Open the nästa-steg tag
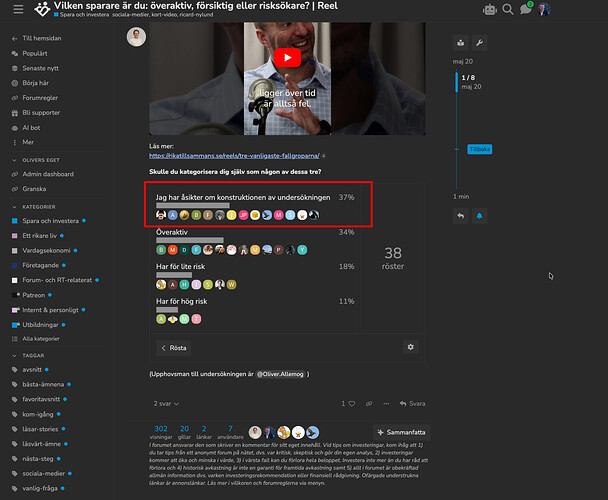Screen dimensions: 608x500 pos(38,458)
